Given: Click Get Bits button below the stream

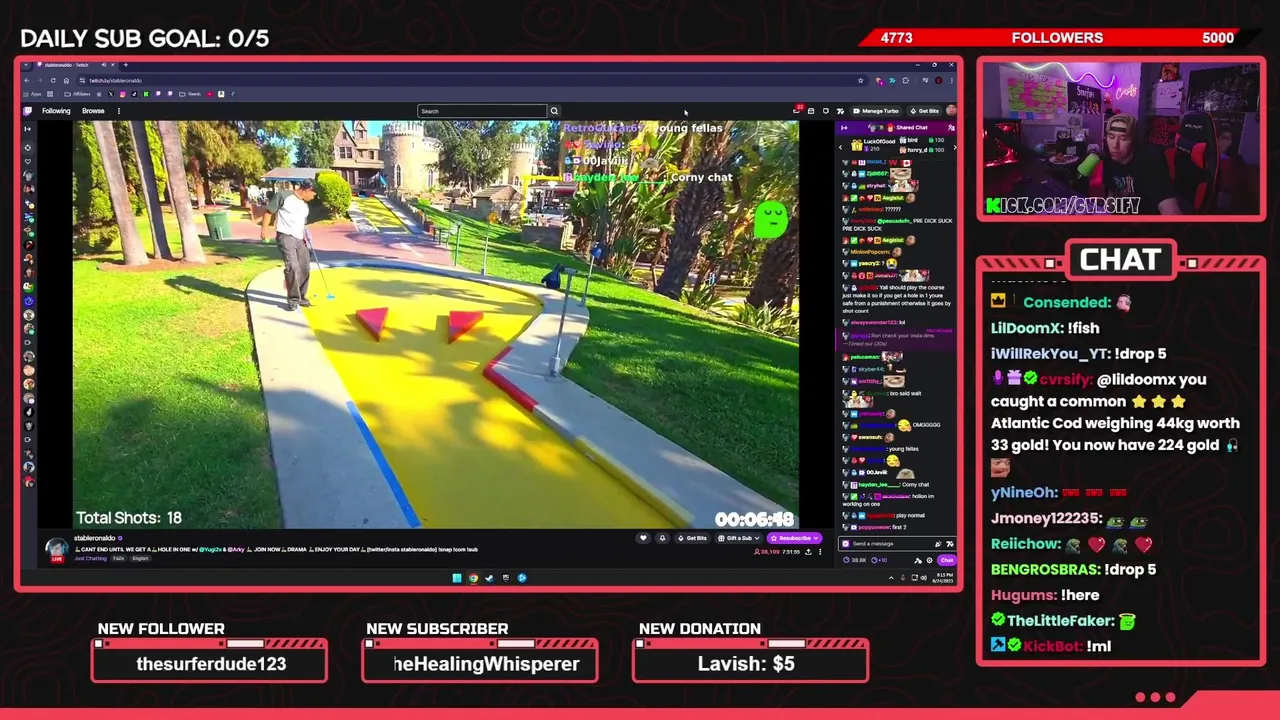Looking at the screenshot, I should (693, 538).
